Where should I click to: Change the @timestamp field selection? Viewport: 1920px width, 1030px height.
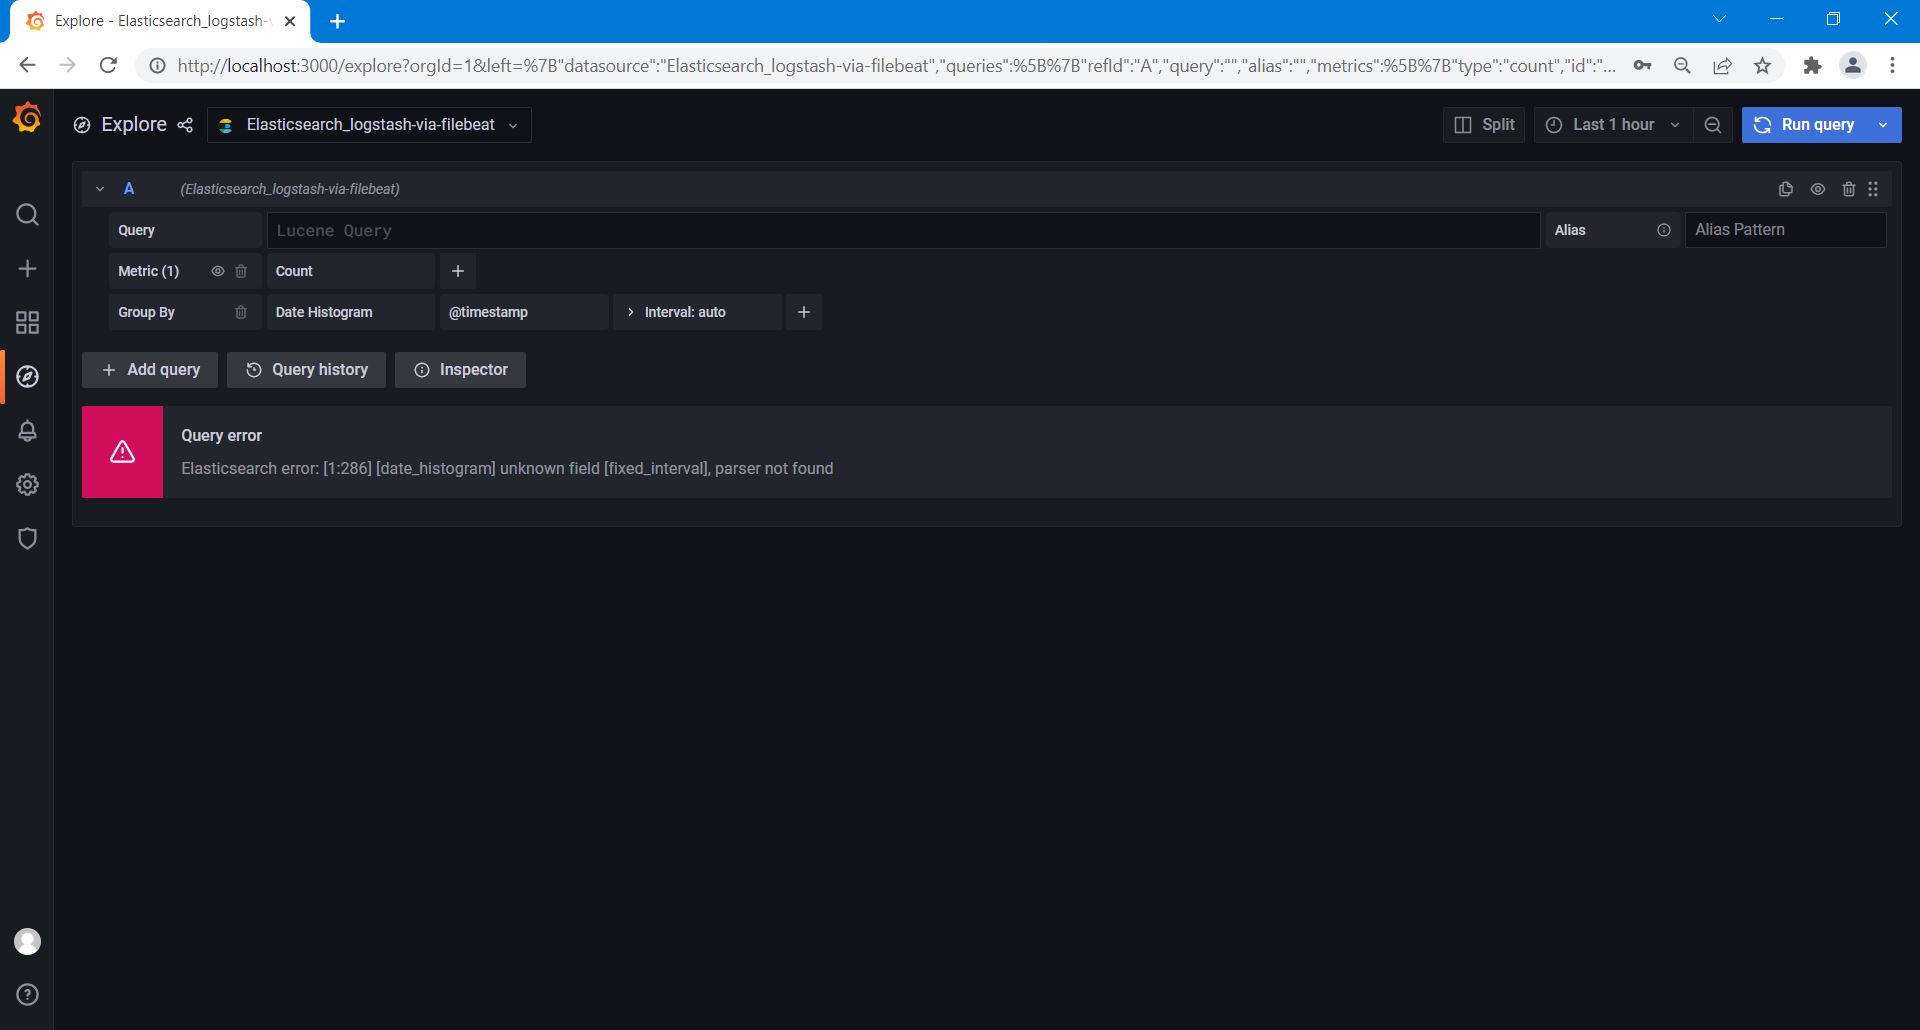point(524,312)
